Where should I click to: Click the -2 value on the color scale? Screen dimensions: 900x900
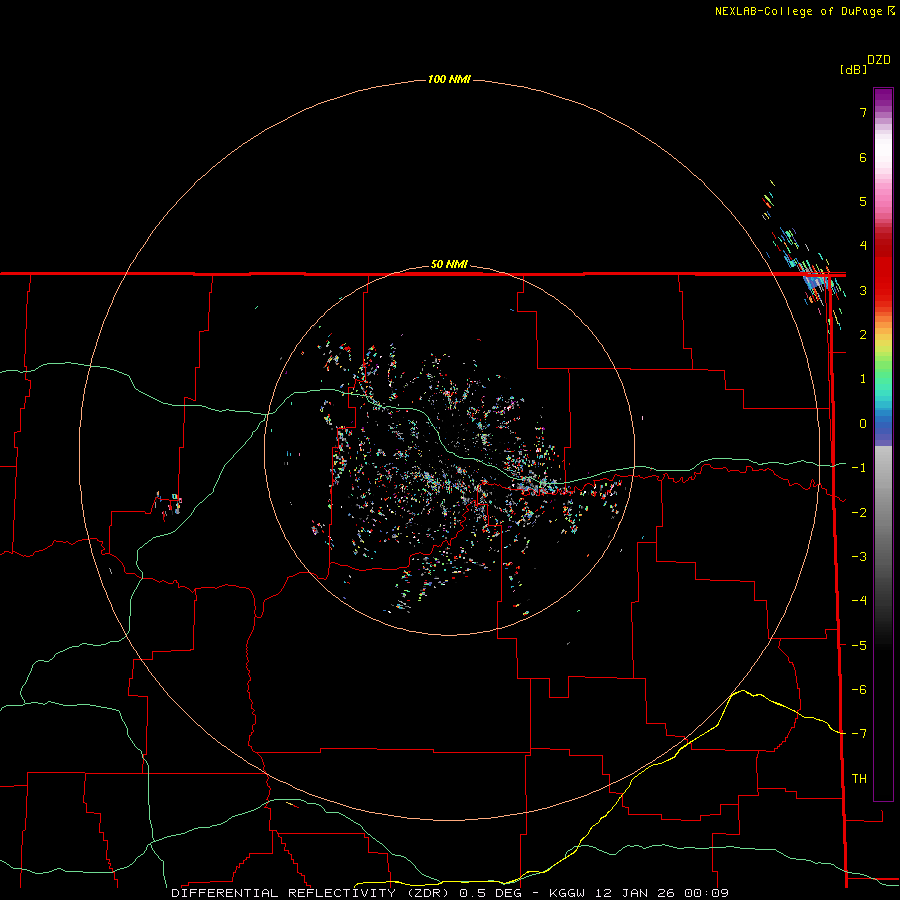pyautogui.click(x=859, y=513)
